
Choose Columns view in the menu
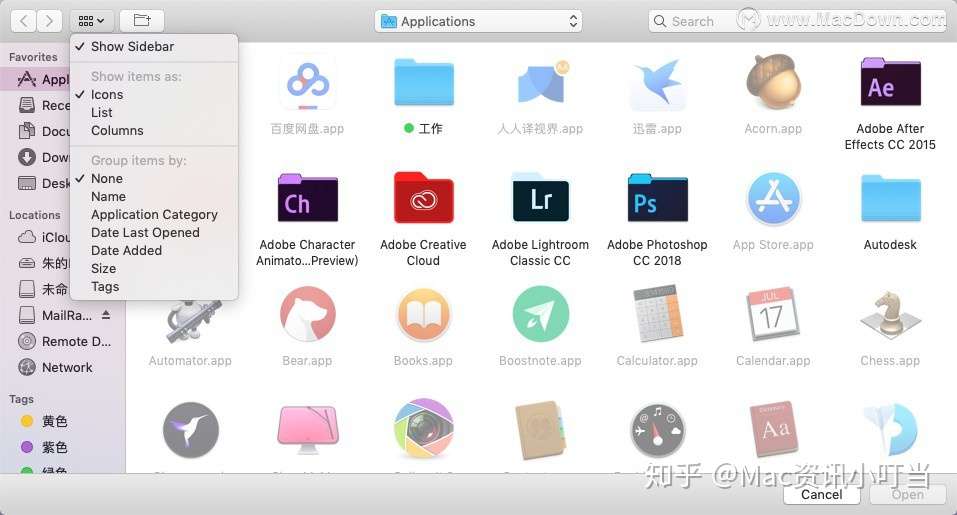click(x=154, y=131)
